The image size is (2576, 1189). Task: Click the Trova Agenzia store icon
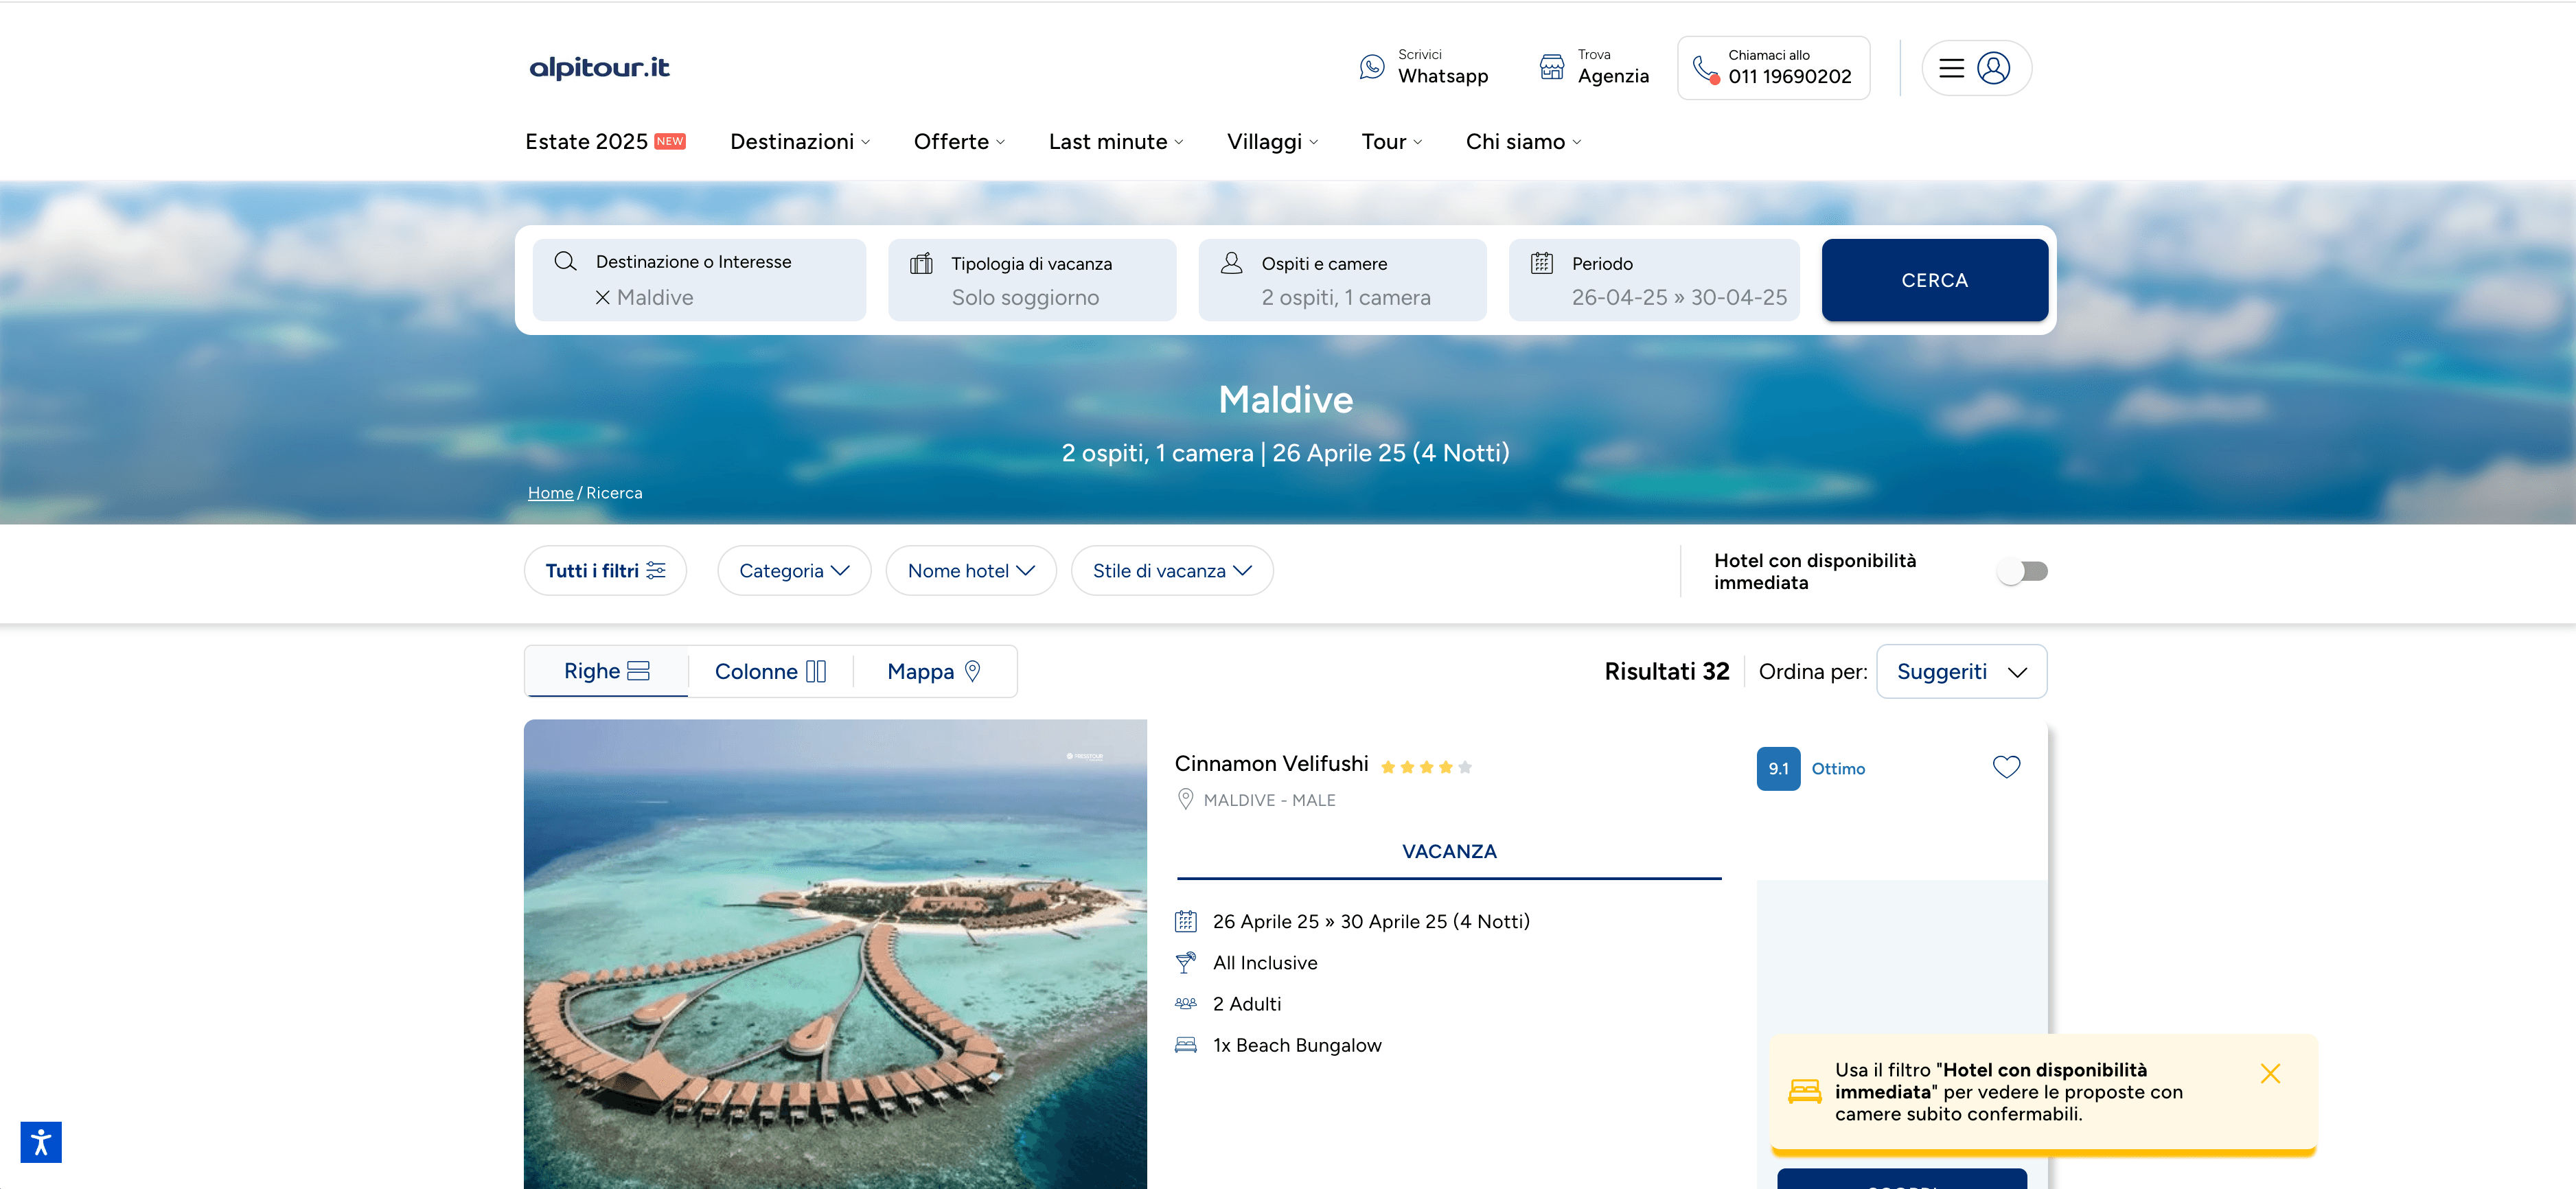[1551, 67]
